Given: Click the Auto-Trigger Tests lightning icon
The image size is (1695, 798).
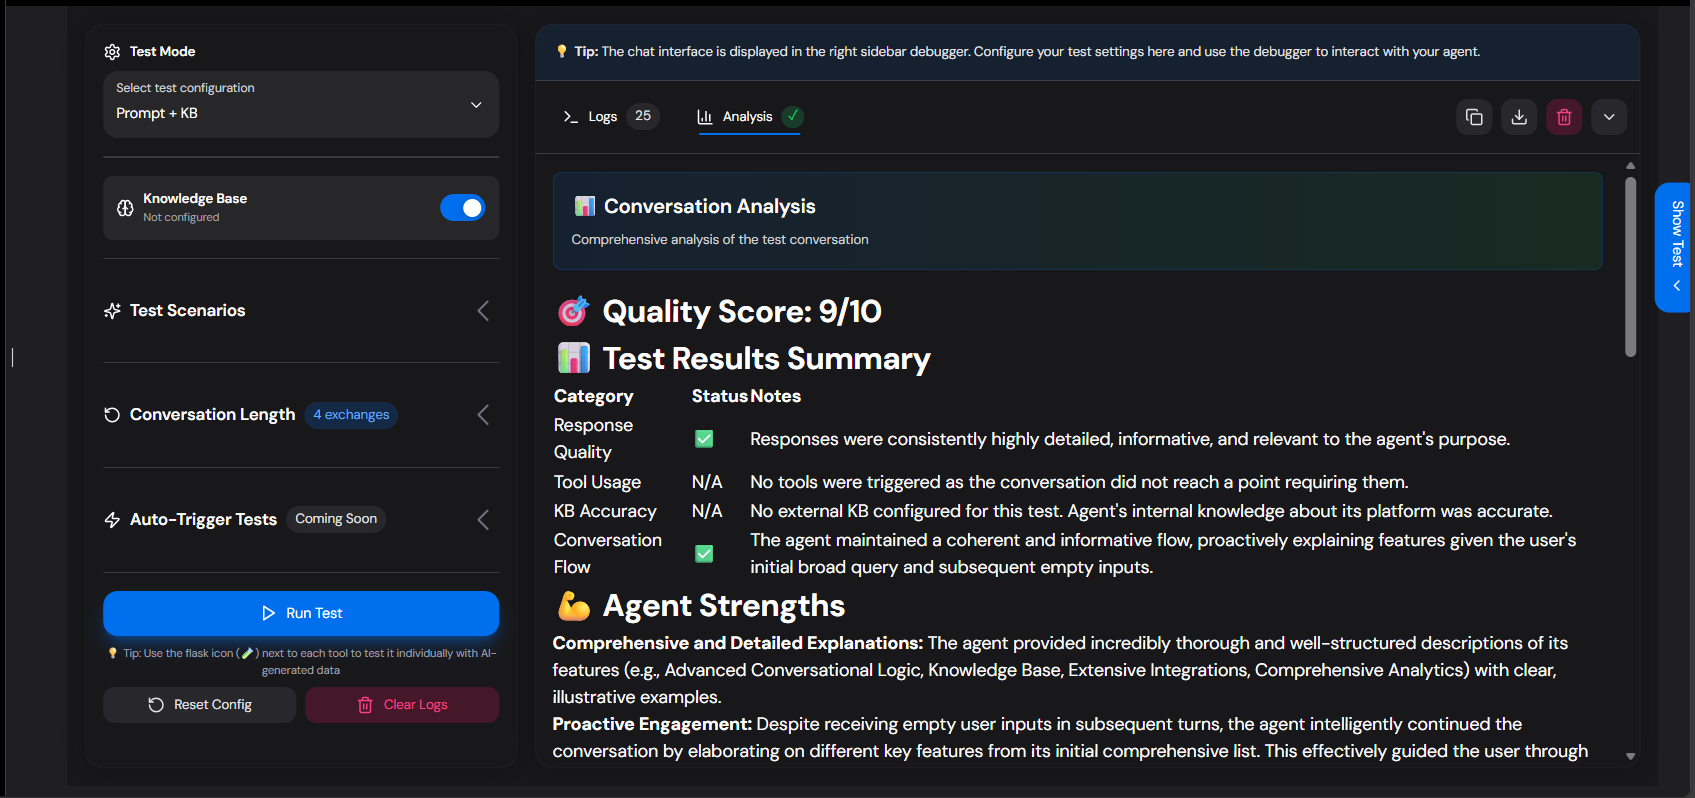Looking at the screenshot, I should 111,519.
